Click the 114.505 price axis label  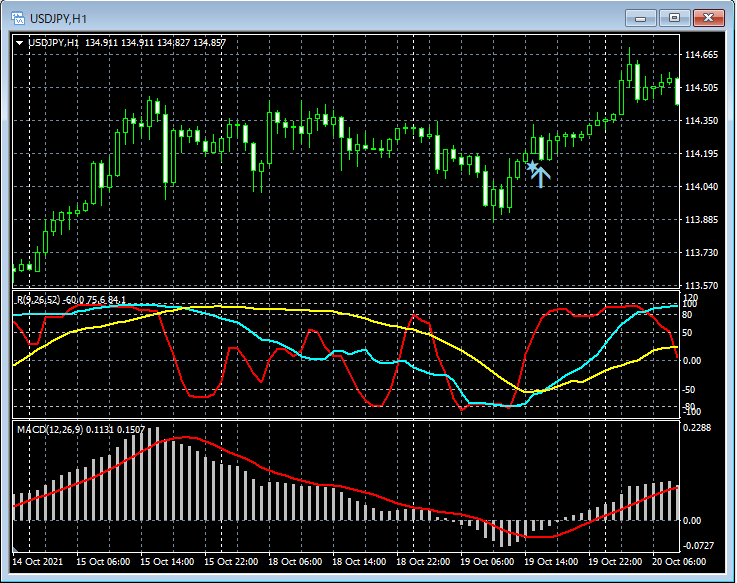point(701,88)
